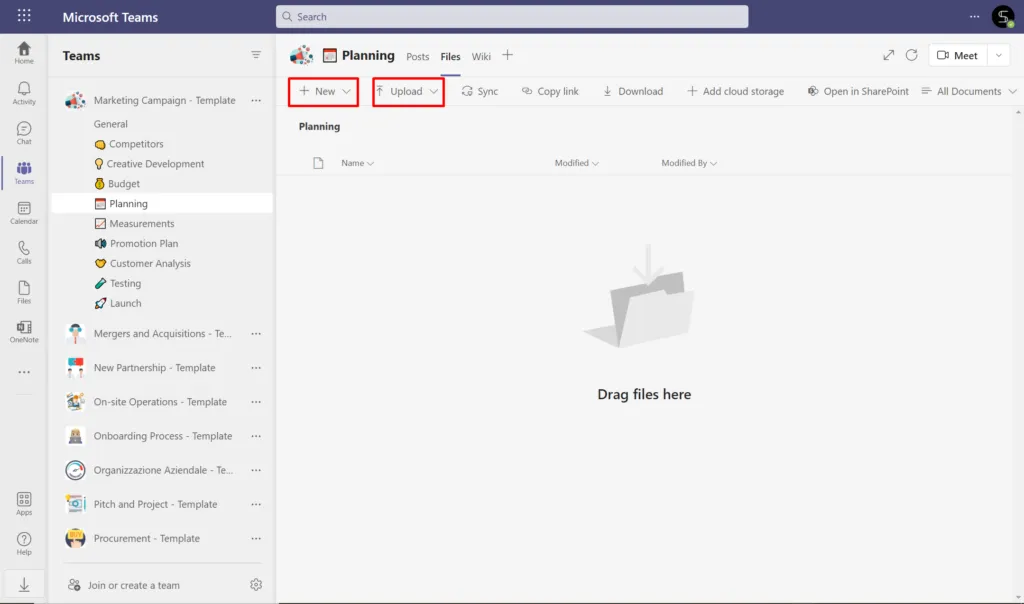
Task: Click Add cloud storage
Action: click(x=735, y=91)
